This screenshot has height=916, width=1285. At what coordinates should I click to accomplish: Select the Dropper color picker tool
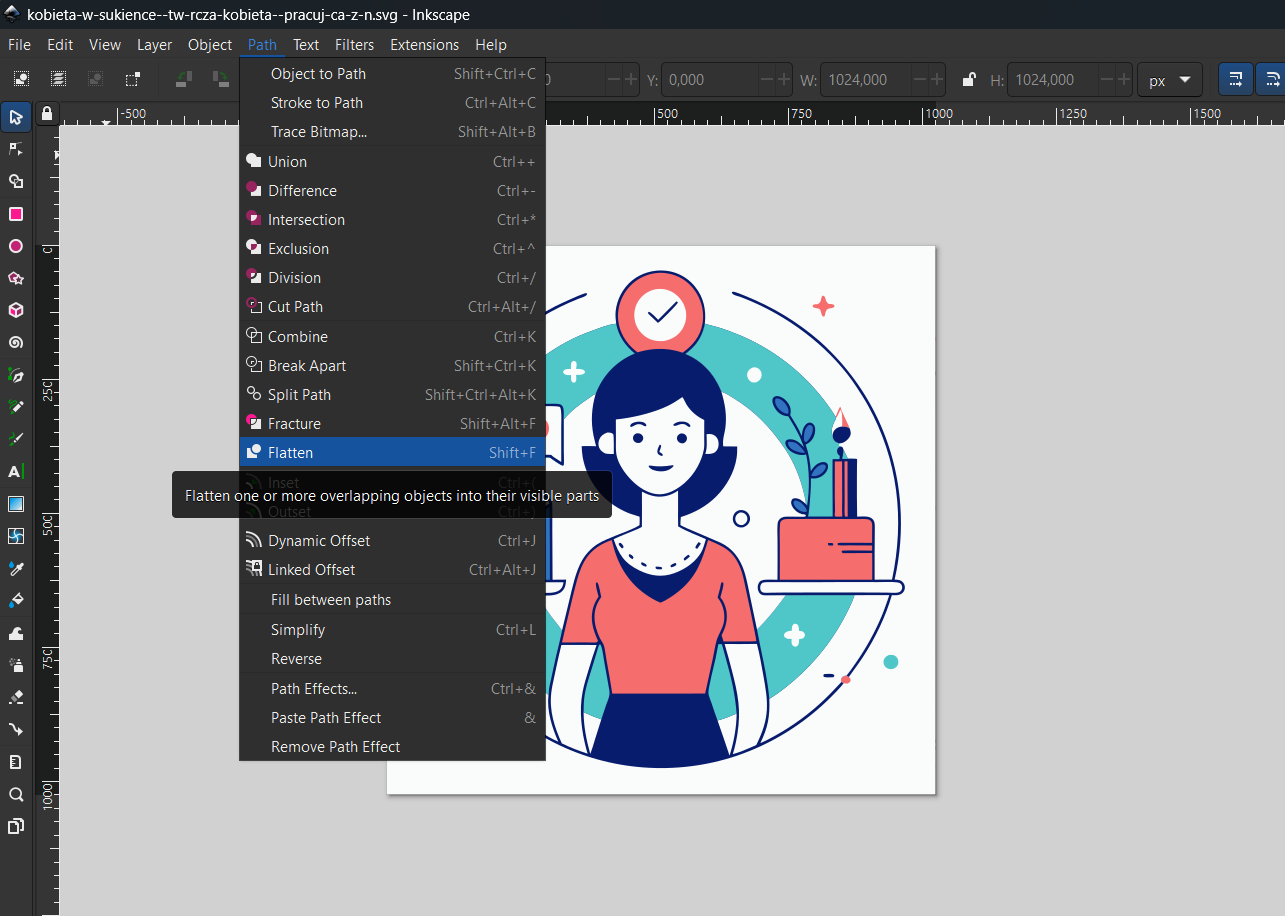pyautogui.click(x=16, y=568)
